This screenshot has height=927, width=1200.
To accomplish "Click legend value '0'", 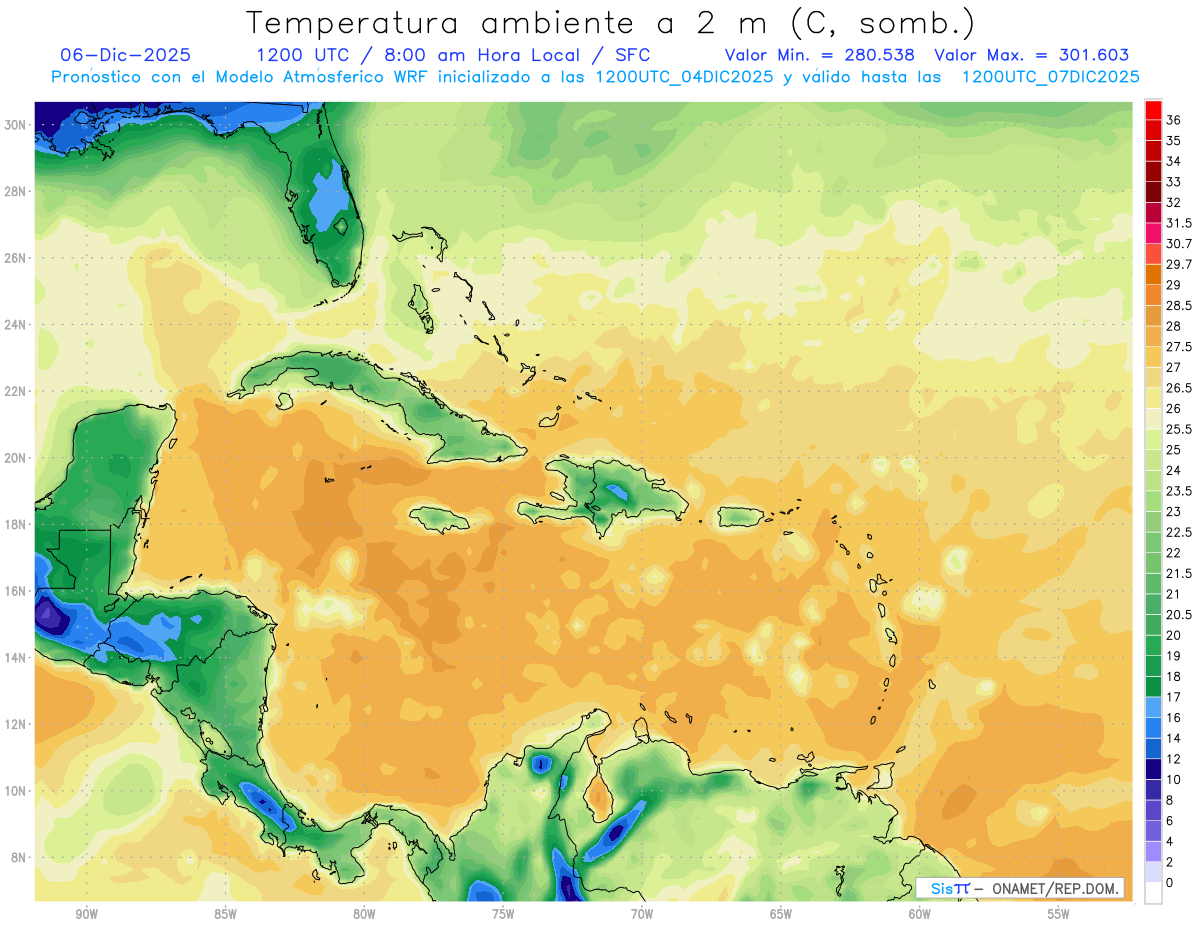I will [x=1170, y=883].
